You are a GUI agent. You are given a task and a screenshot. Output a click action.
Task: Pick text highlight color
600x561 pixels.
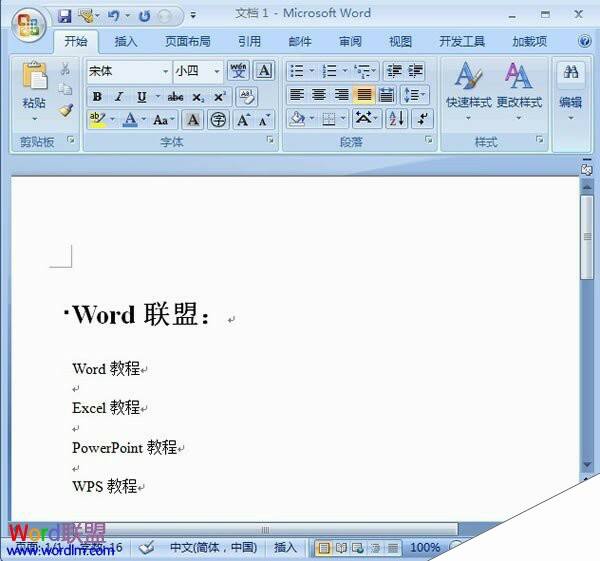pyautogui.click(x=97, y=120)
